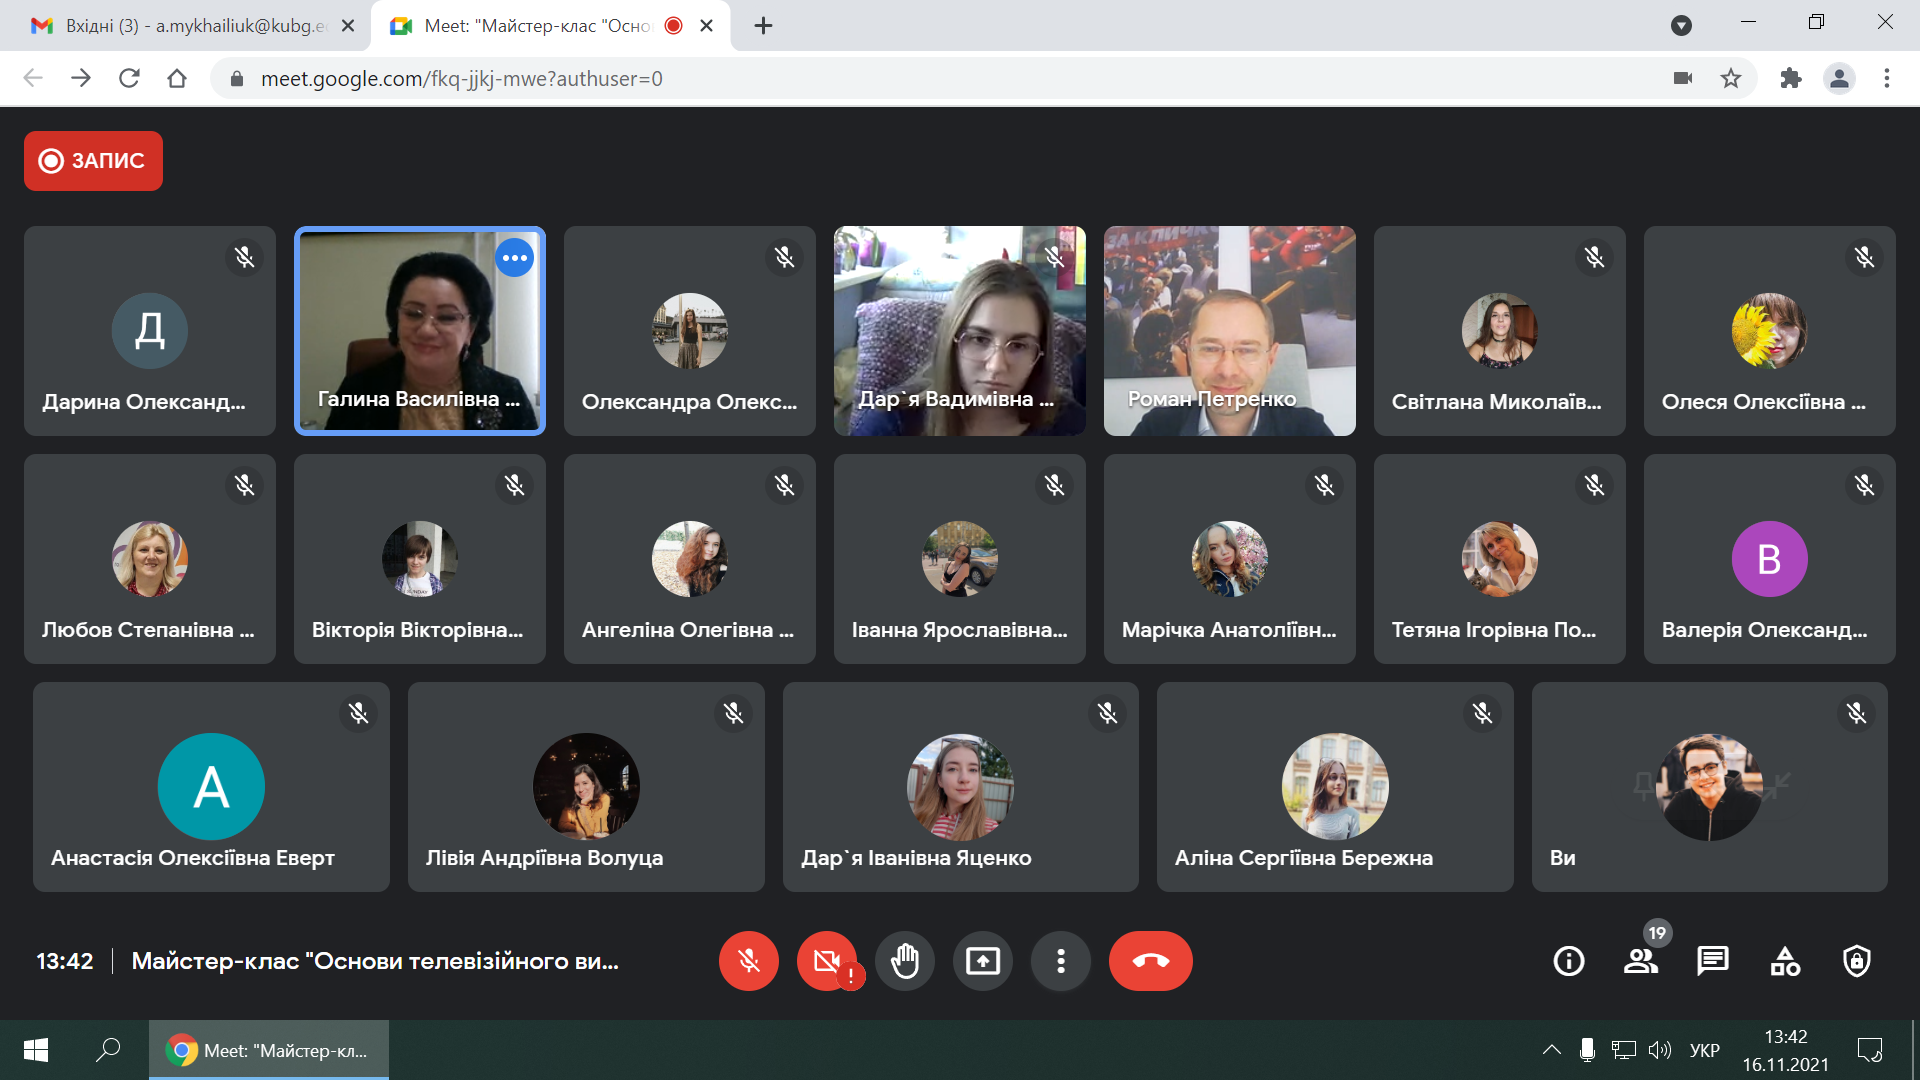Select Роман Петренко video tile
This screenshot has height=1080, width=1920.
coord(1229,331)
